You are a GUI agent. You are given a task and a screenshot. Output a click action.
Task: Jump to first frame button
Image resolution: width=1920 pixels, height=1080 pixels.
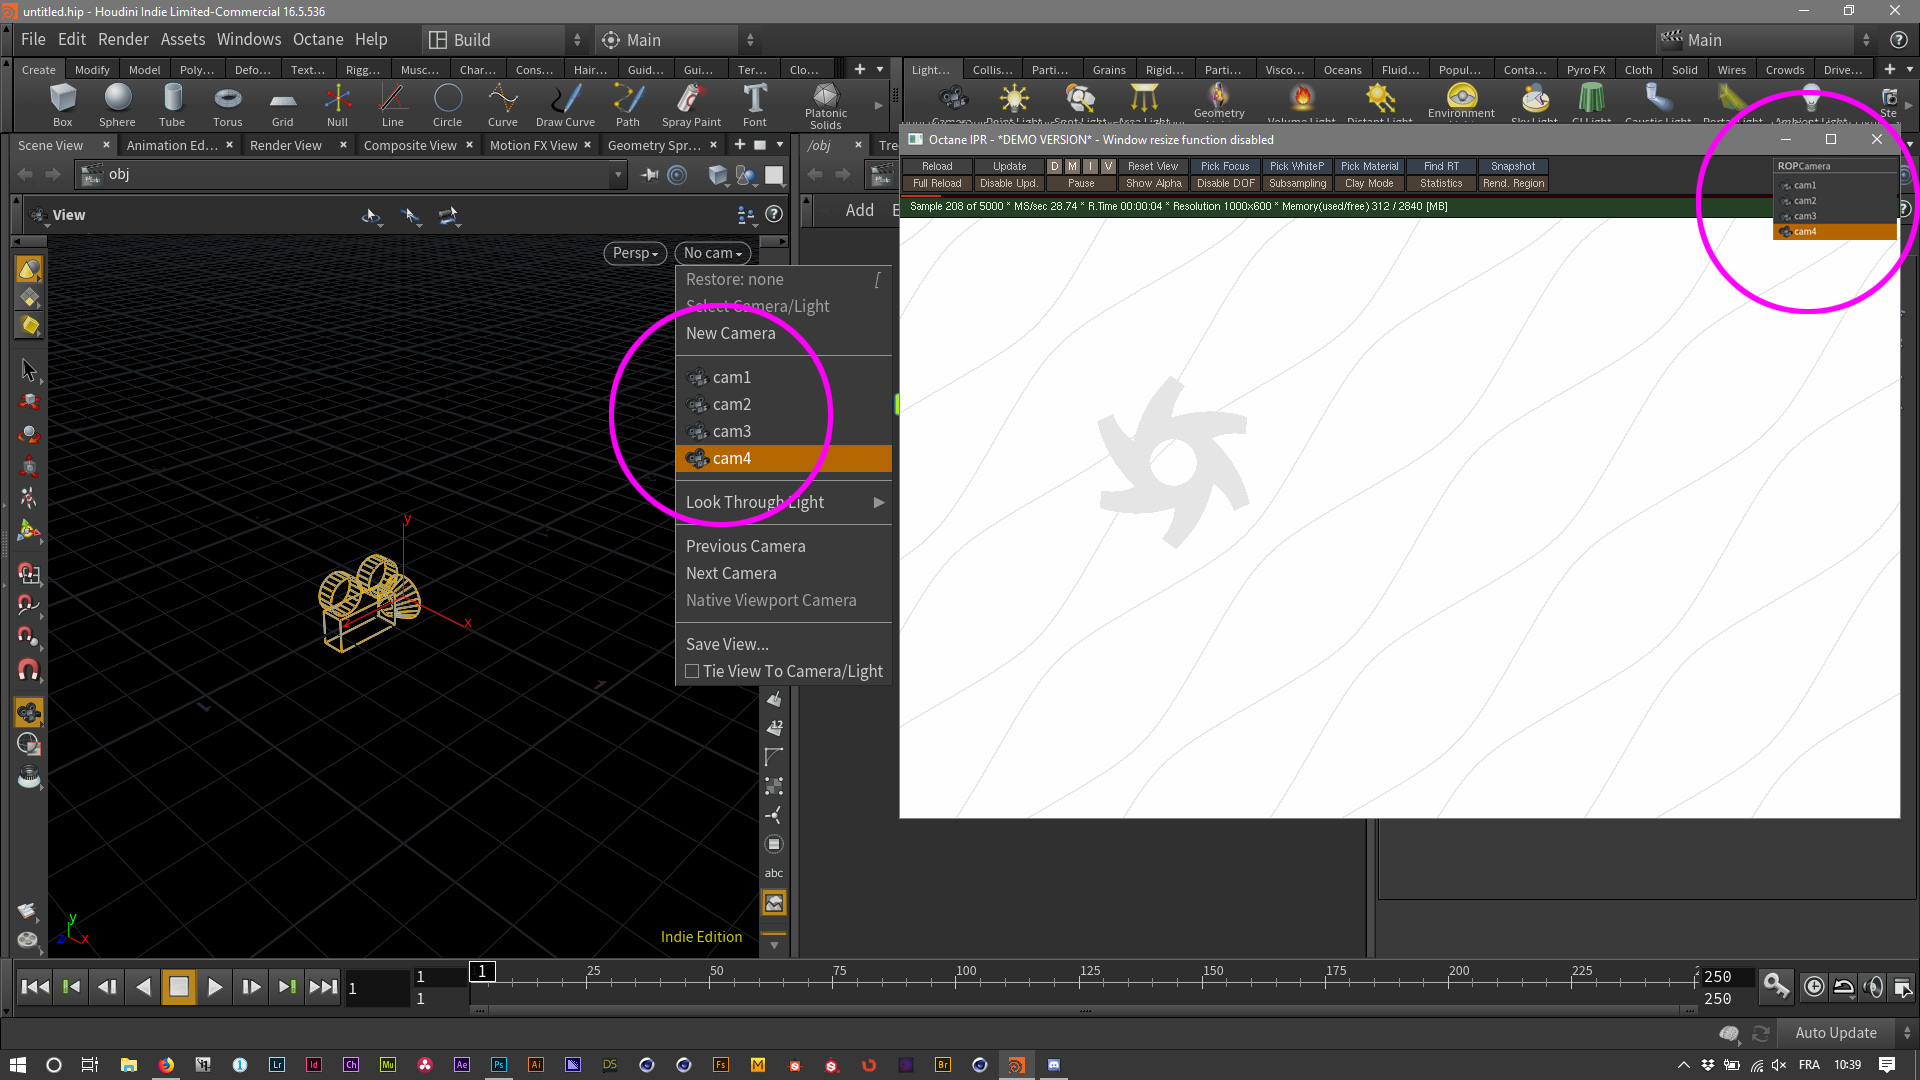(x=35, y=987)
